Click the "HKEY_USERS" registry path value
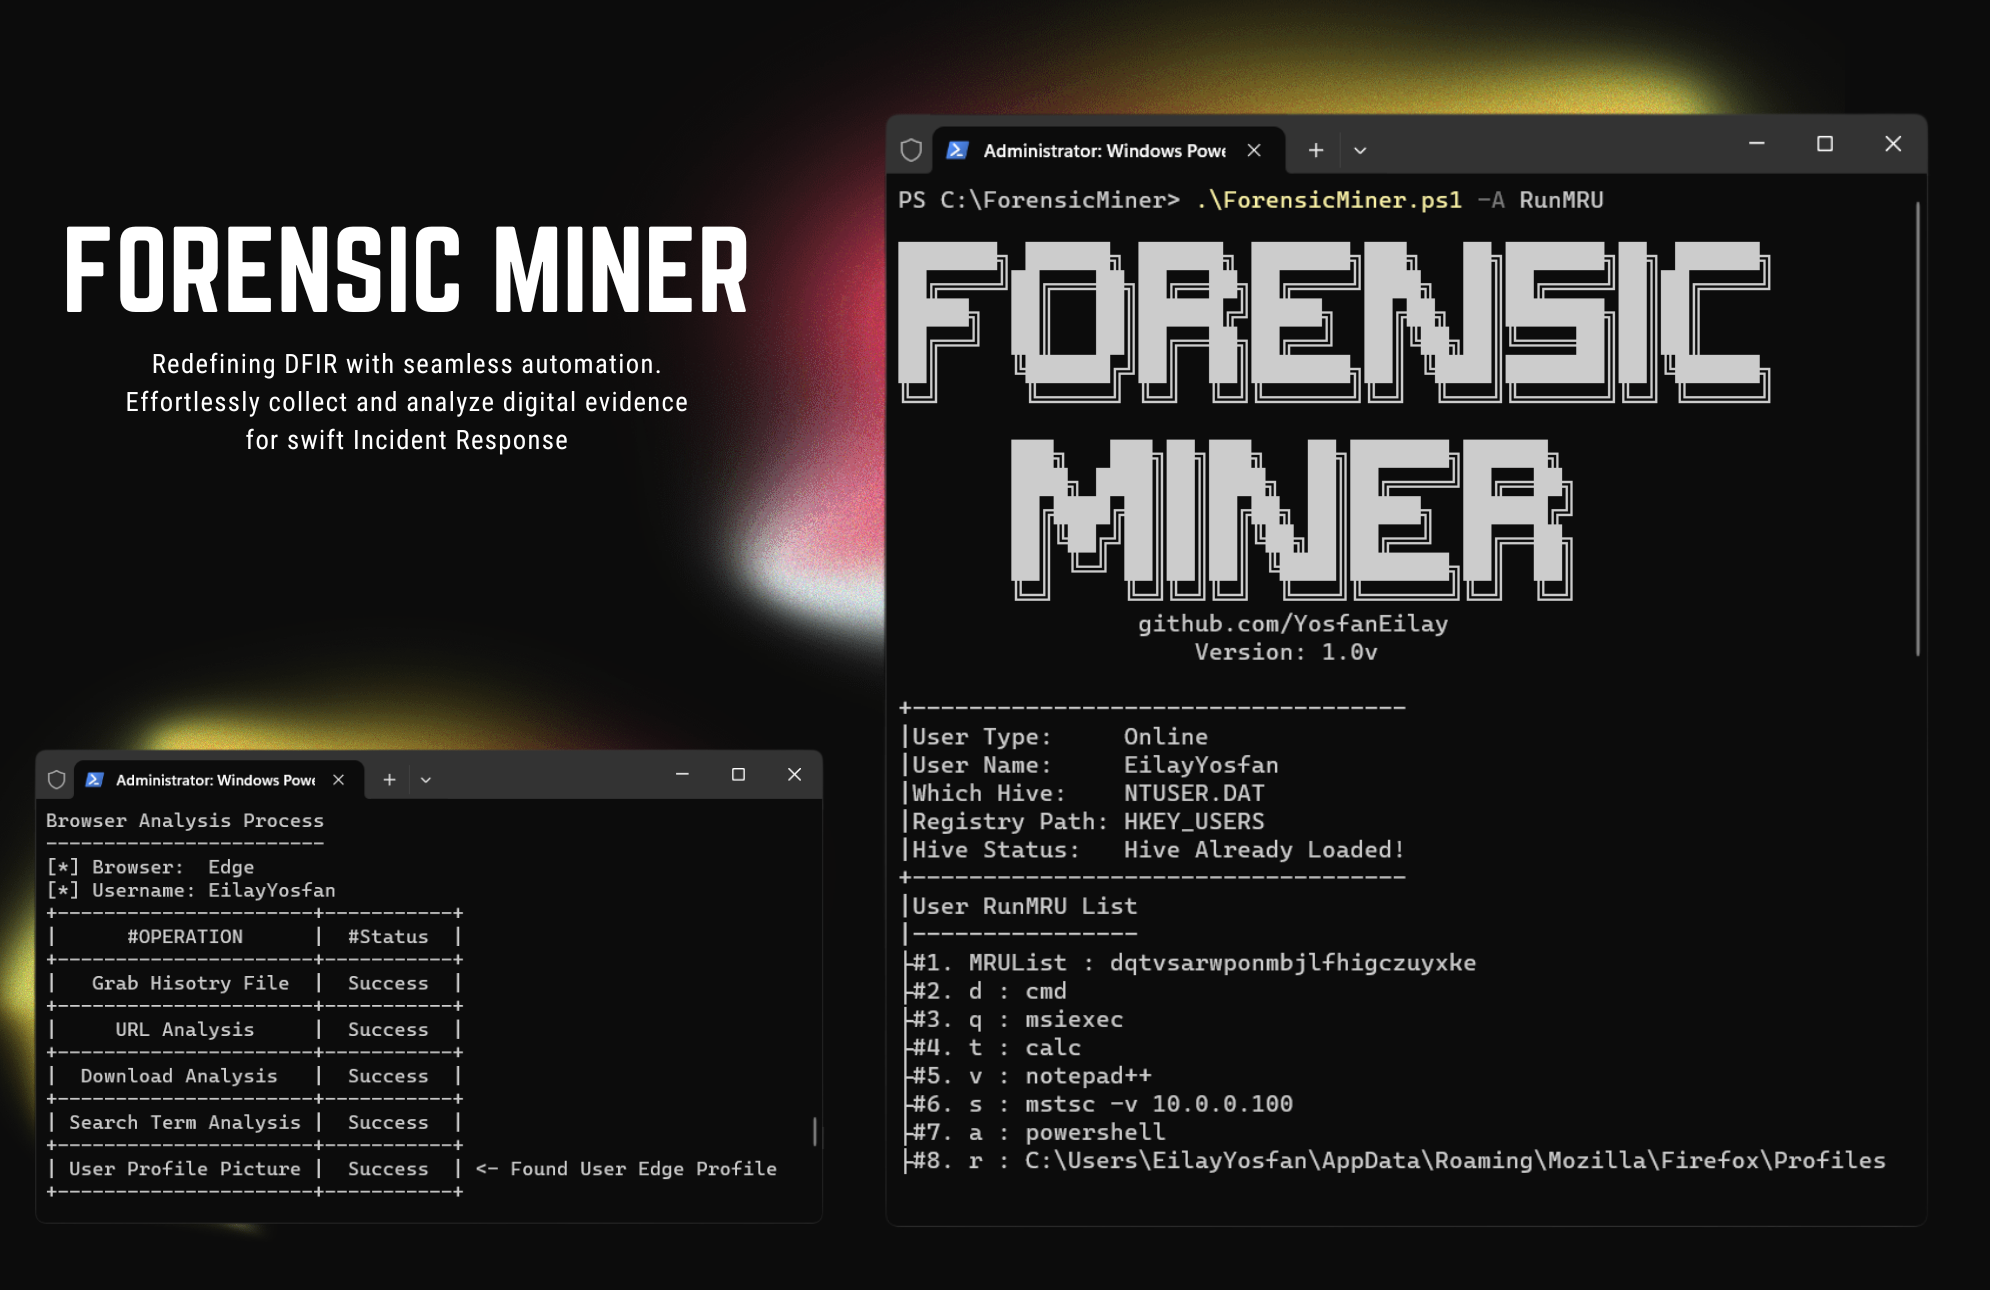1990x1290 pixels. (x=1194, y=822)
